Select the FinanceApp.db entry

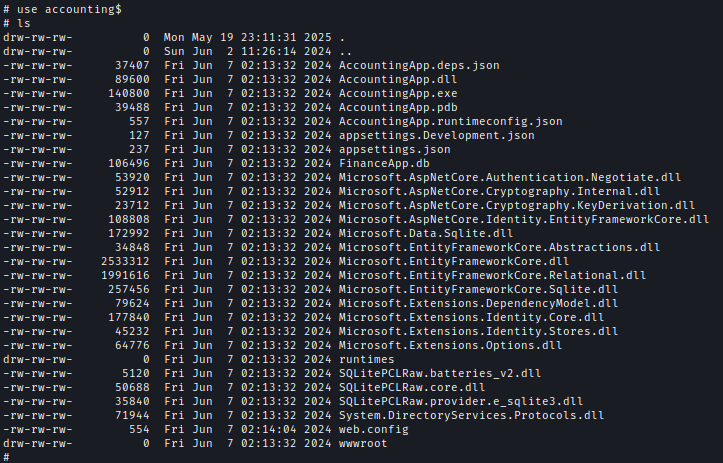[x=384, y=163]
